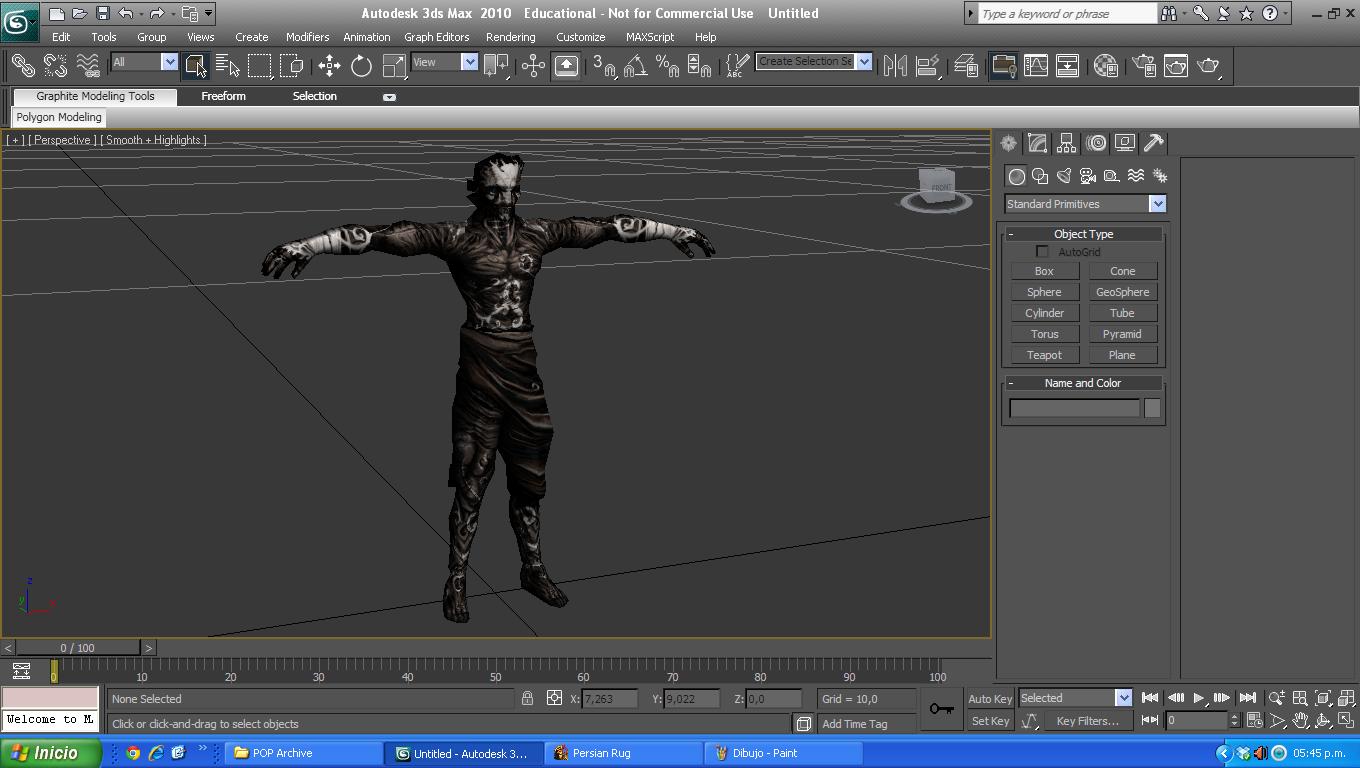Switch to Dibujo - Paint in taskbar
The image size is (1360, 768).
[x=765, y=753]
